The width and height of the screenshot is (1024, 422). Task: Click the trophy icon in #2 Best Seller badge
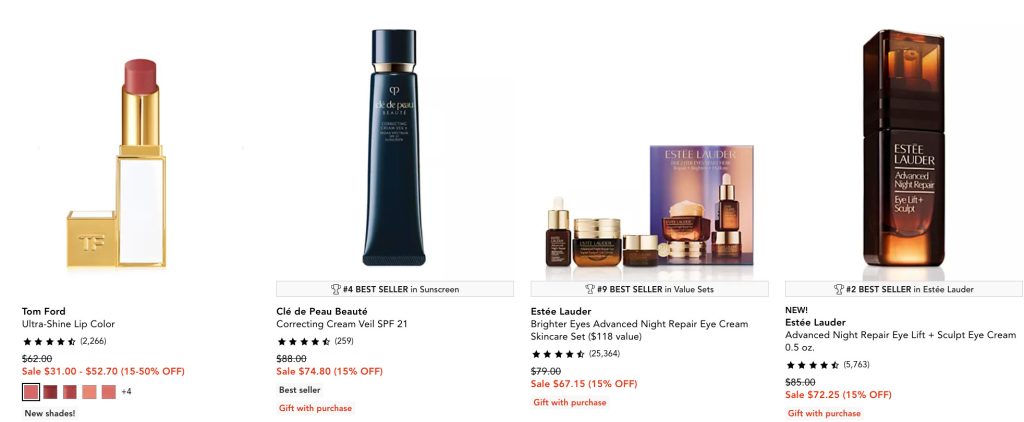click(839, 289)
